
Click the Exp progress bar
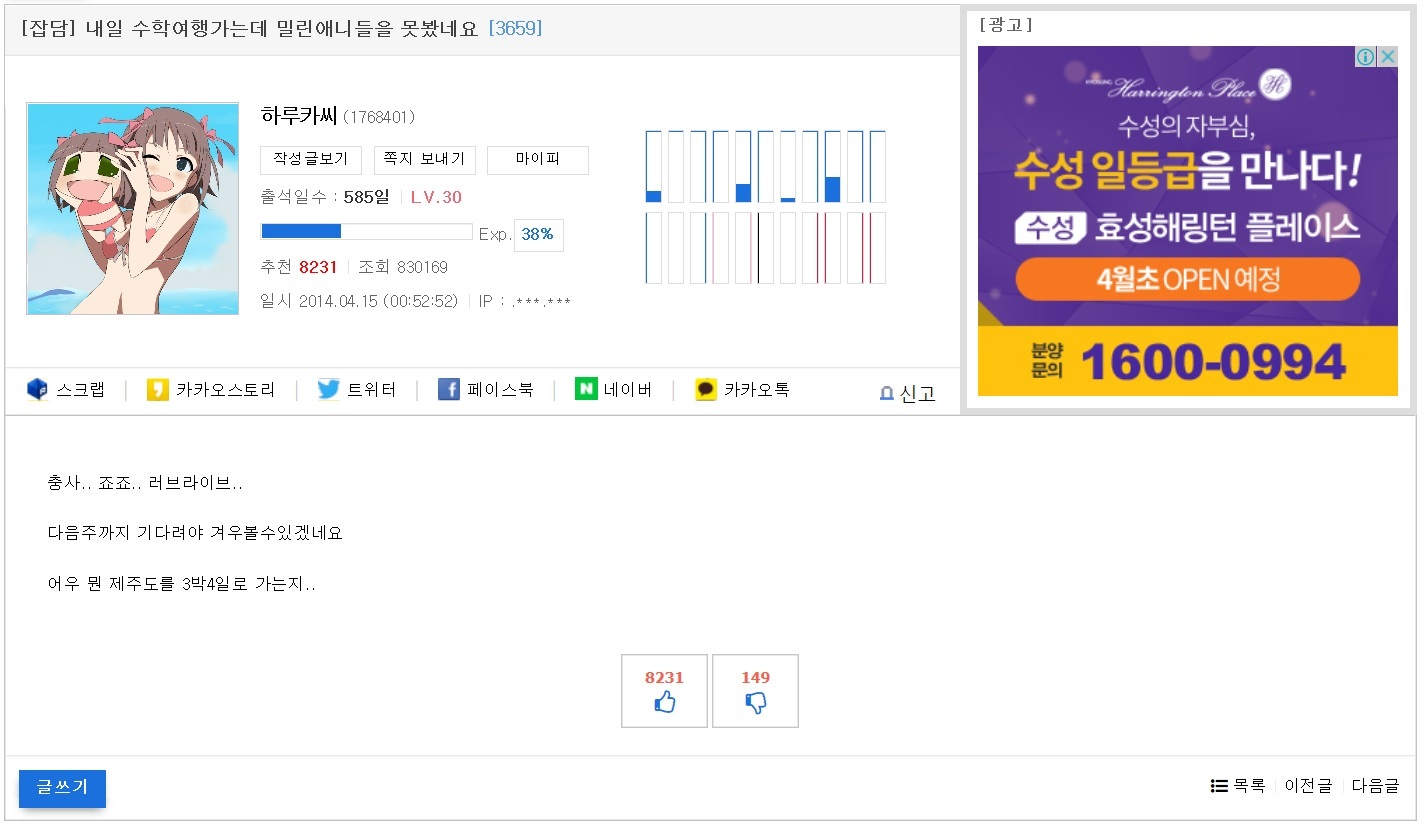[366, 232]
